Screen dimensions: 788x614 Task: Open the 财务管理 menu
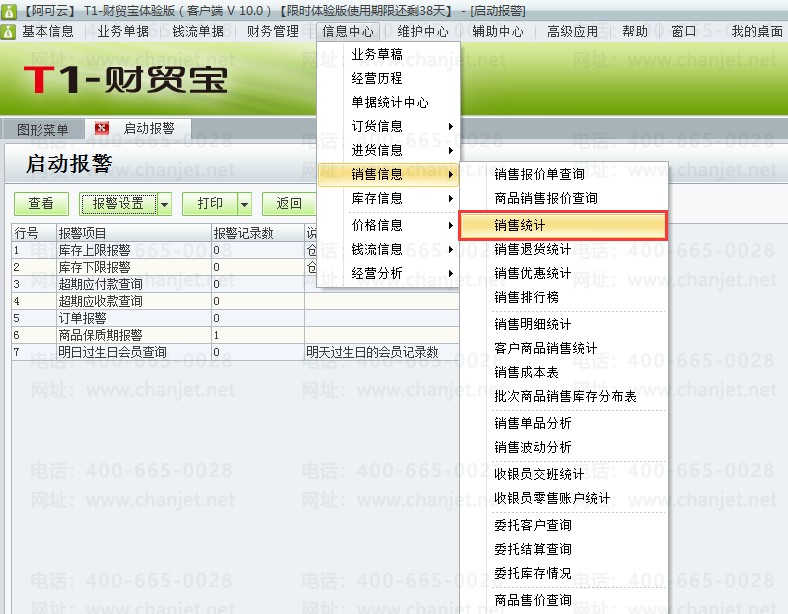tap(273, 32)
